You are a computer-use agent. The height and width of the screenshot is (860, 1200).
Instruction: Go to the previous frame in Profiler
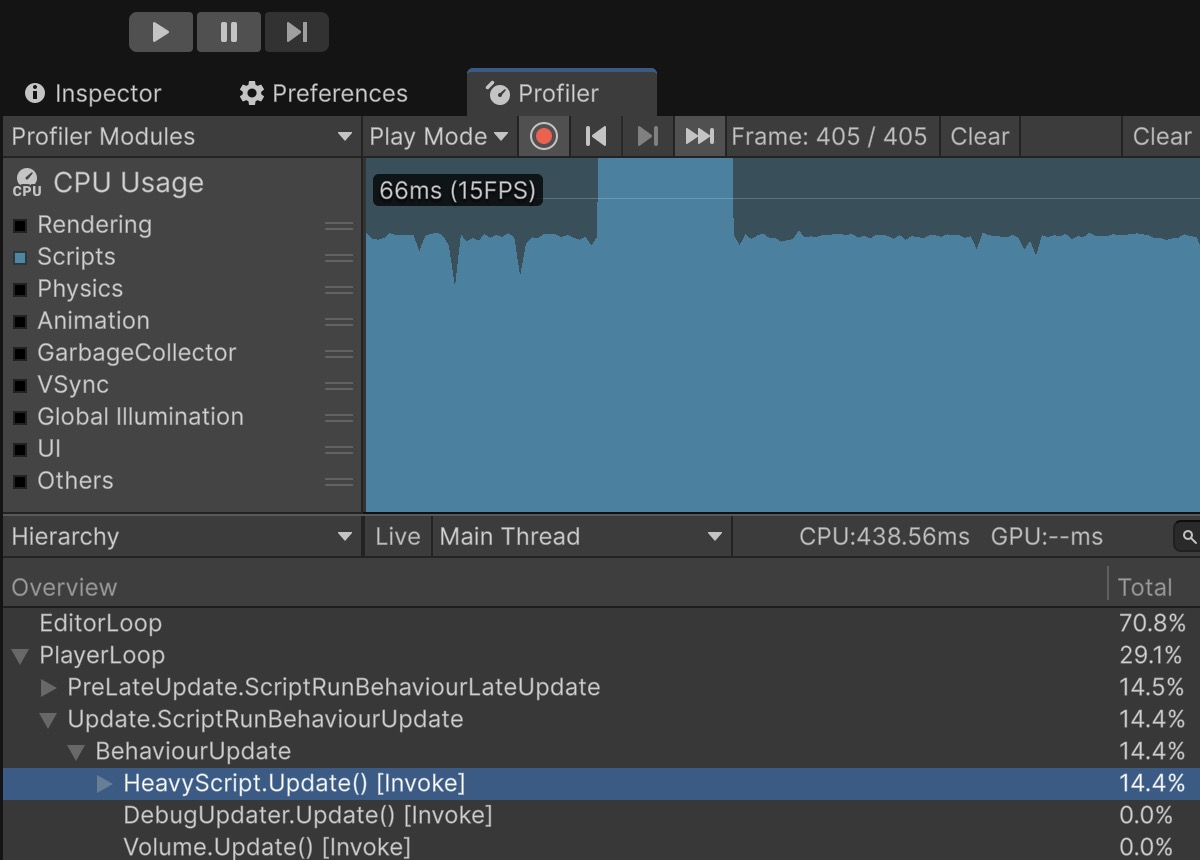click(596, 136)
